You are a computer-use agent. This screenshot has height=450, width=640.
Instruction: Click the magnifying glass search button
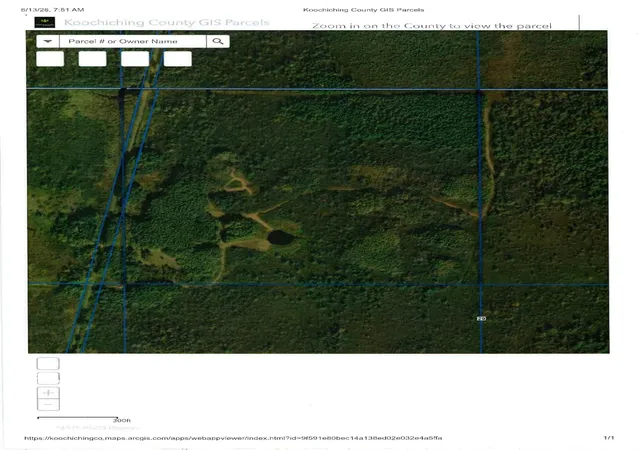click(218, 41)
